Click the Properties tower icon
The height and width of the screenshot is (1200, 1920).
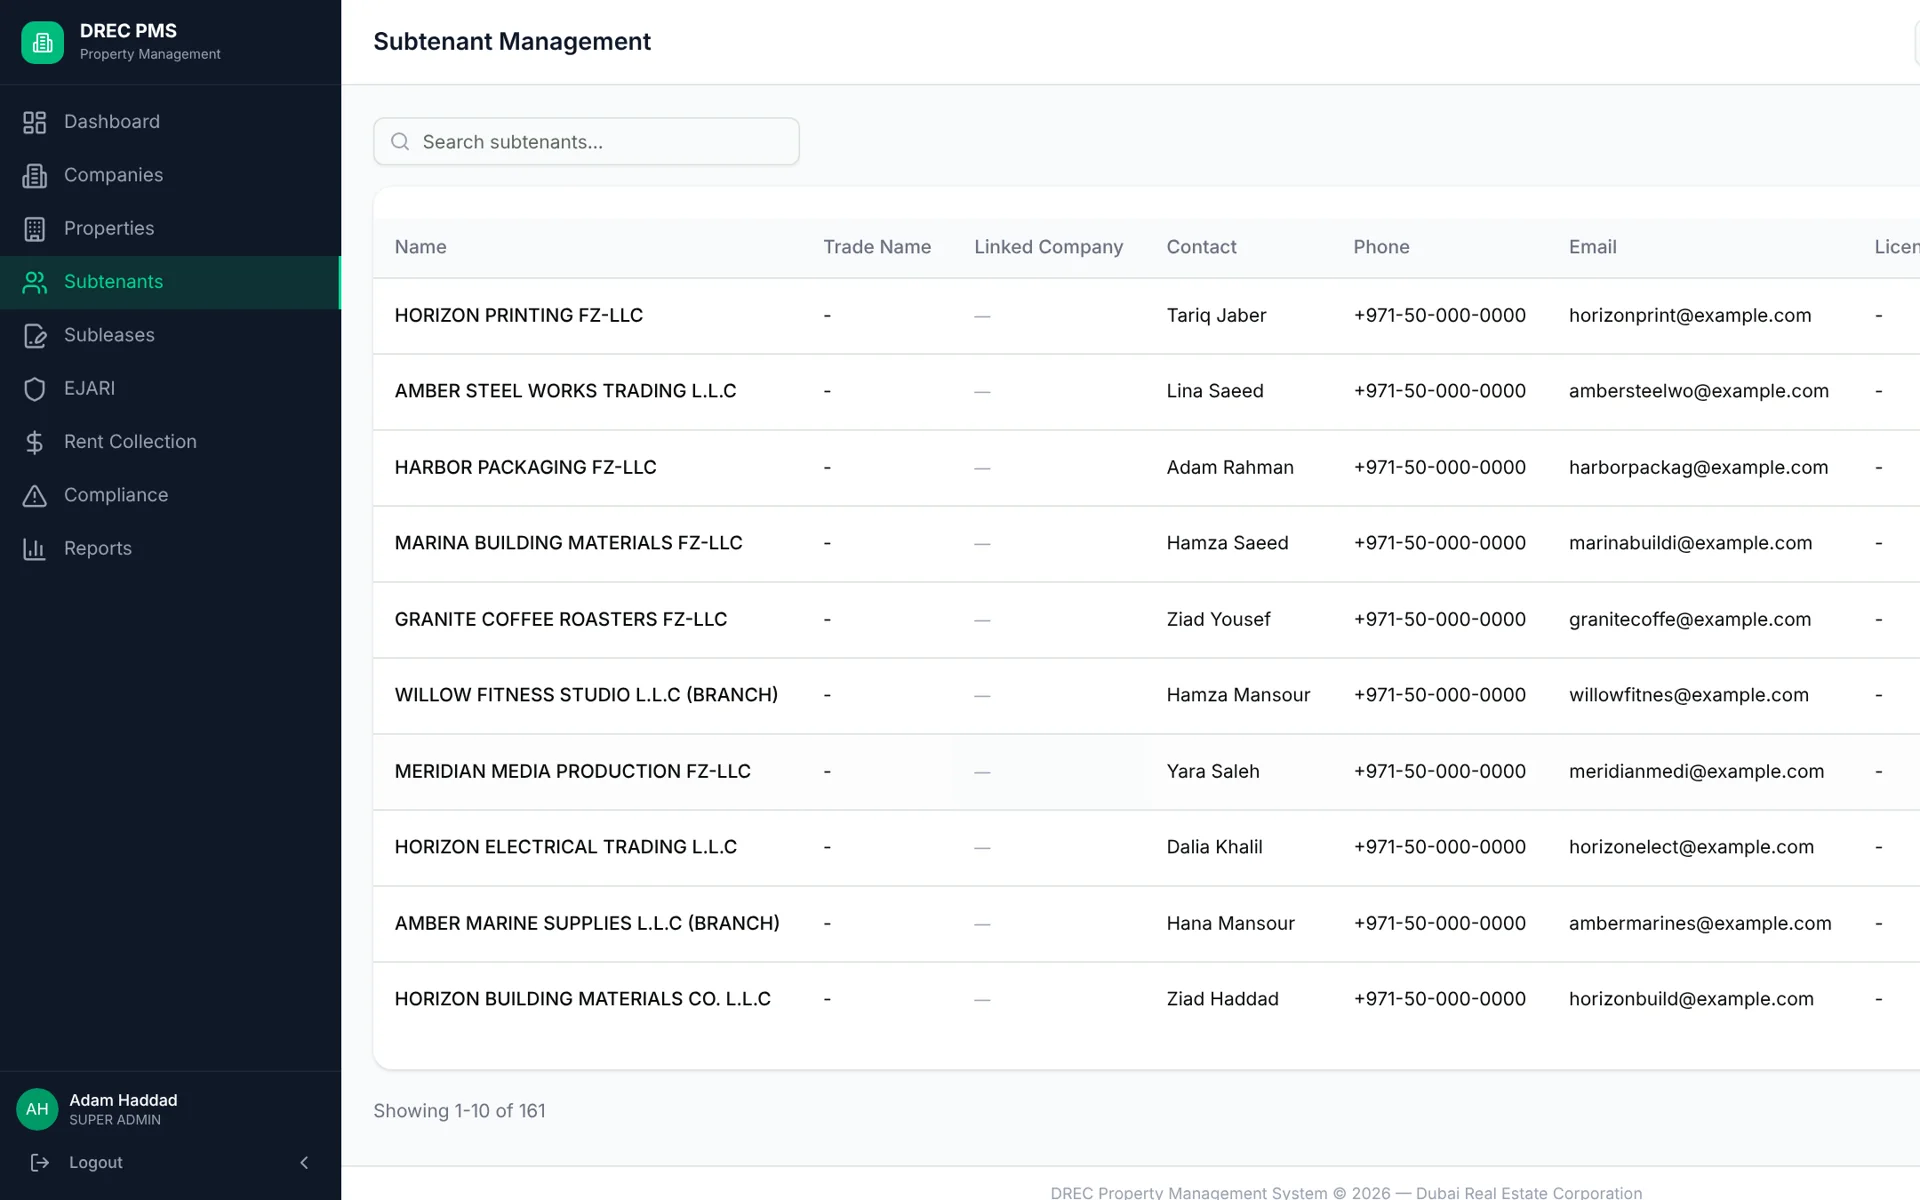pyautogui.click(x=35, y=229)
